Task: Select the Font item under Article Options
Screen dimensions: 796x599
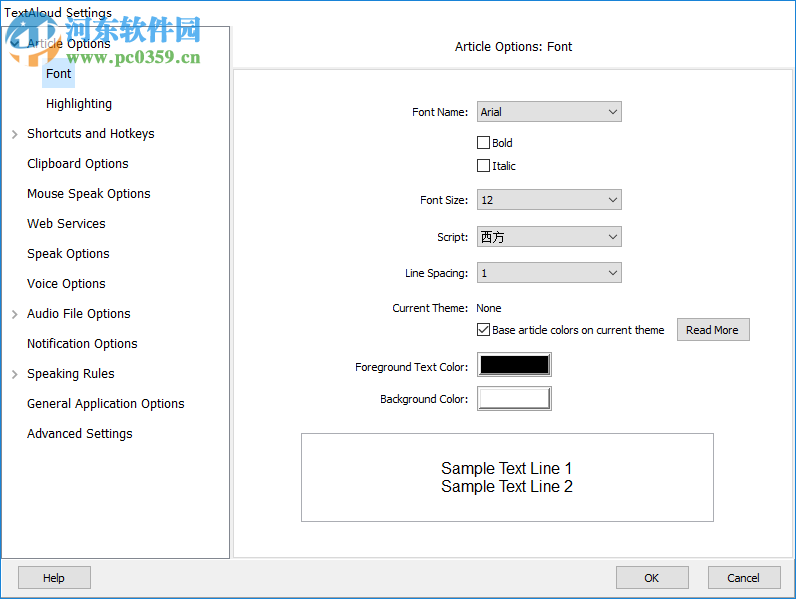Action: pyautogui.click(x=58, y=74)
